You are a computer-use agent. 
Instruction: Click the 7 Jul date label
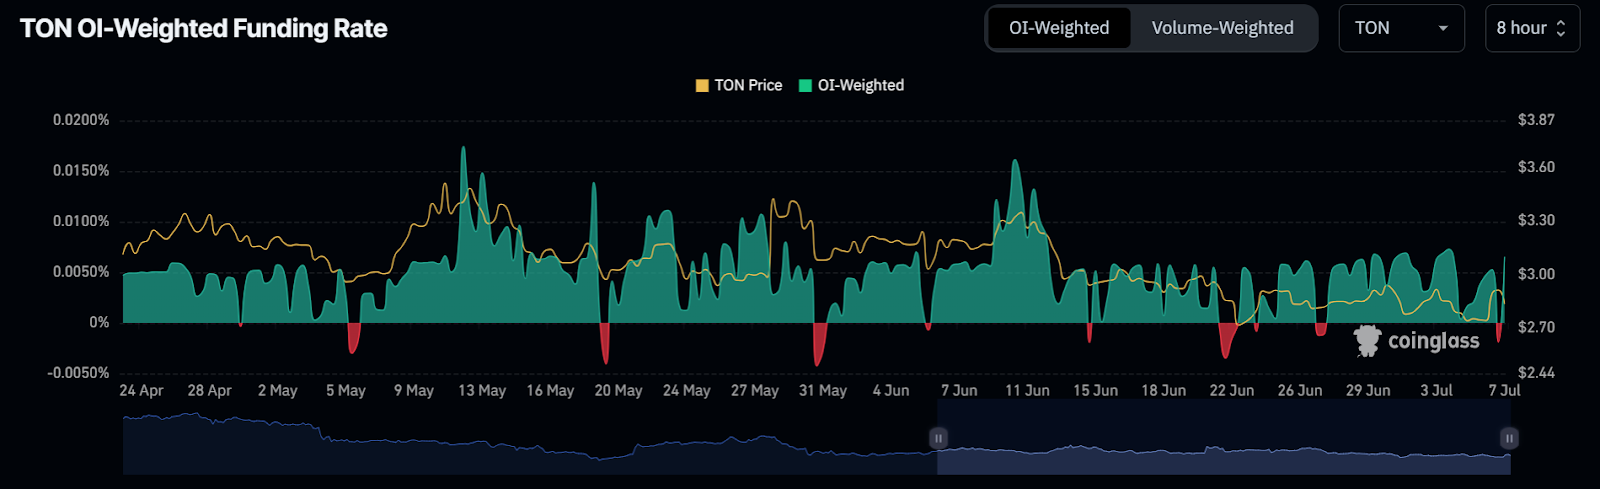tap(1504, 390)
